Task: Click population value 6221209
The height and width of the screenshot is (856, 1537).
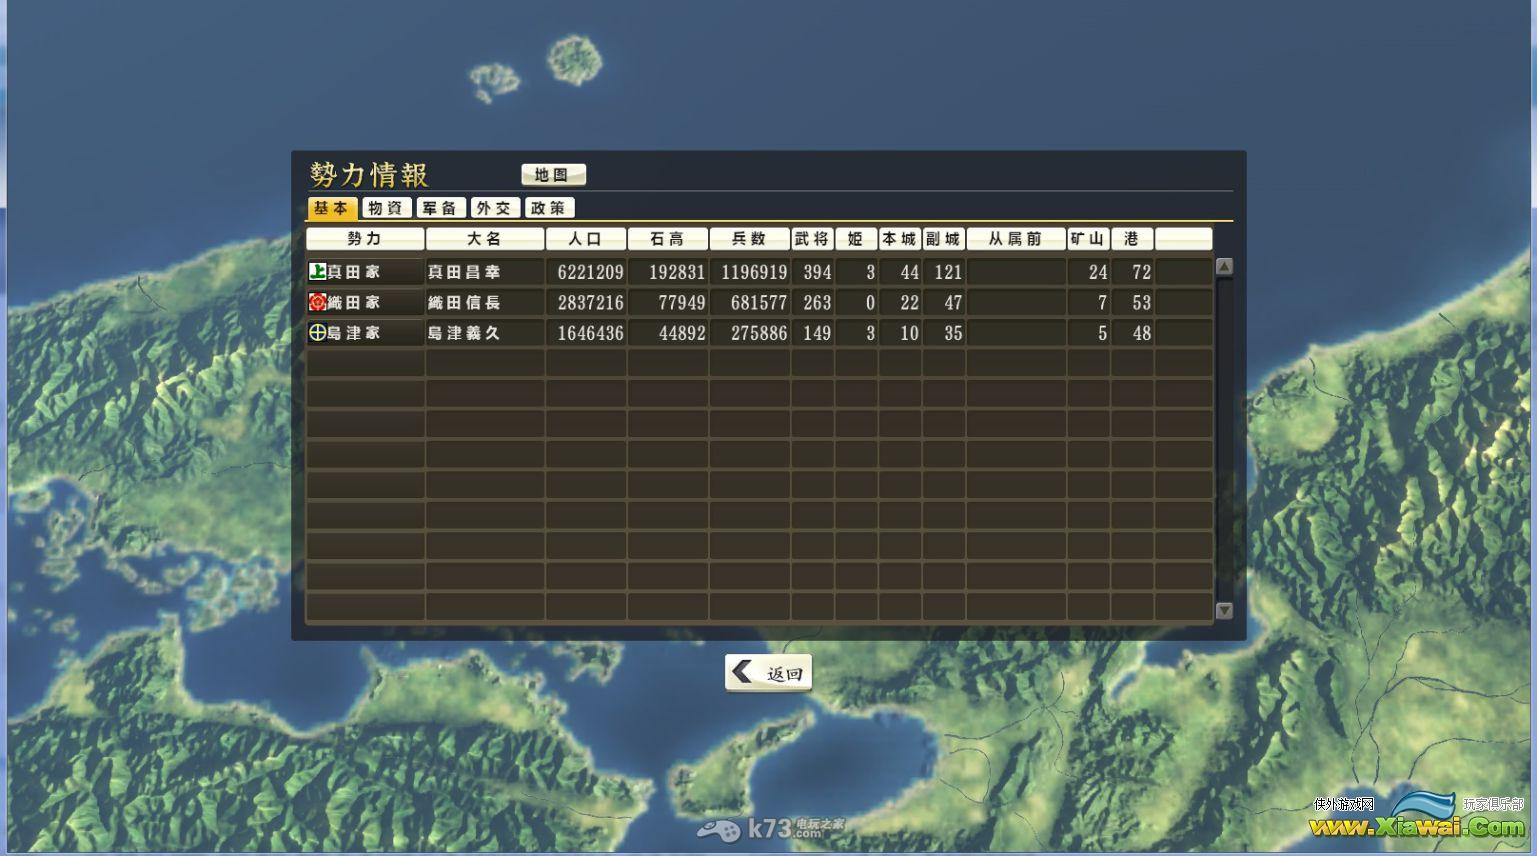Action: pyautogui.click(x=590, y=272)
